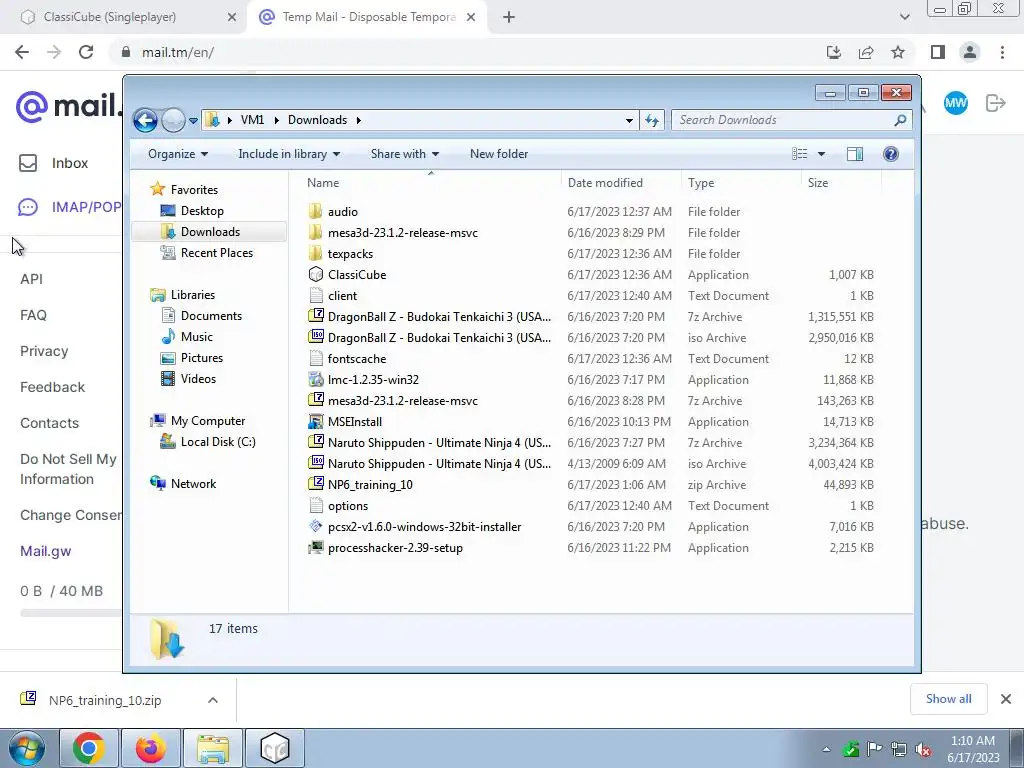Click the Explorer back navigation arrow
Image resolution: width=1024 pixels, height=768 pixels.
click(x=145, y=120)
